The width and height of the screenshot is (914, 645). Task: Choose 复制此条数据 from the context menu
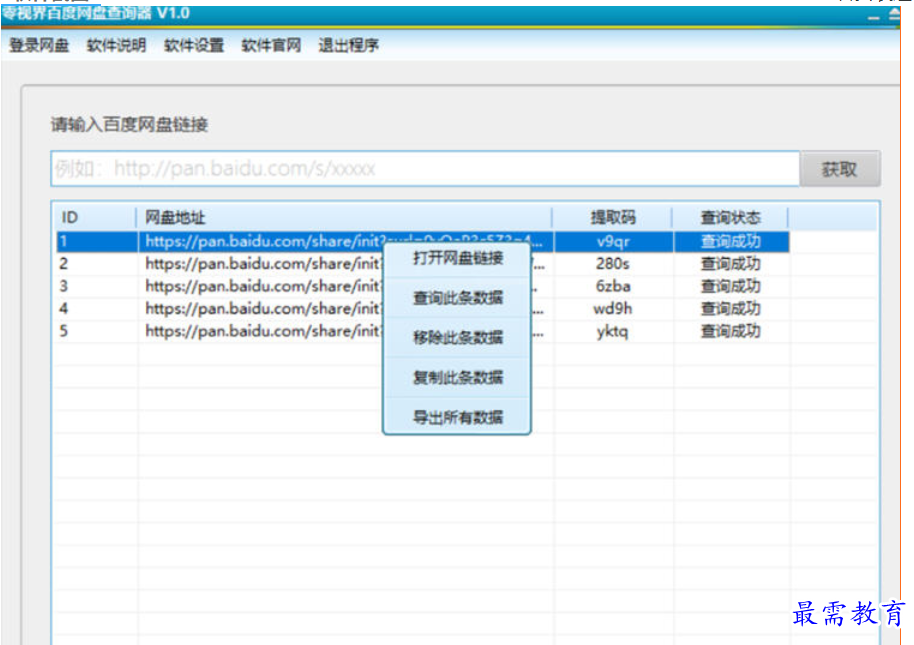pyautogui.click(x=458, y=378)
